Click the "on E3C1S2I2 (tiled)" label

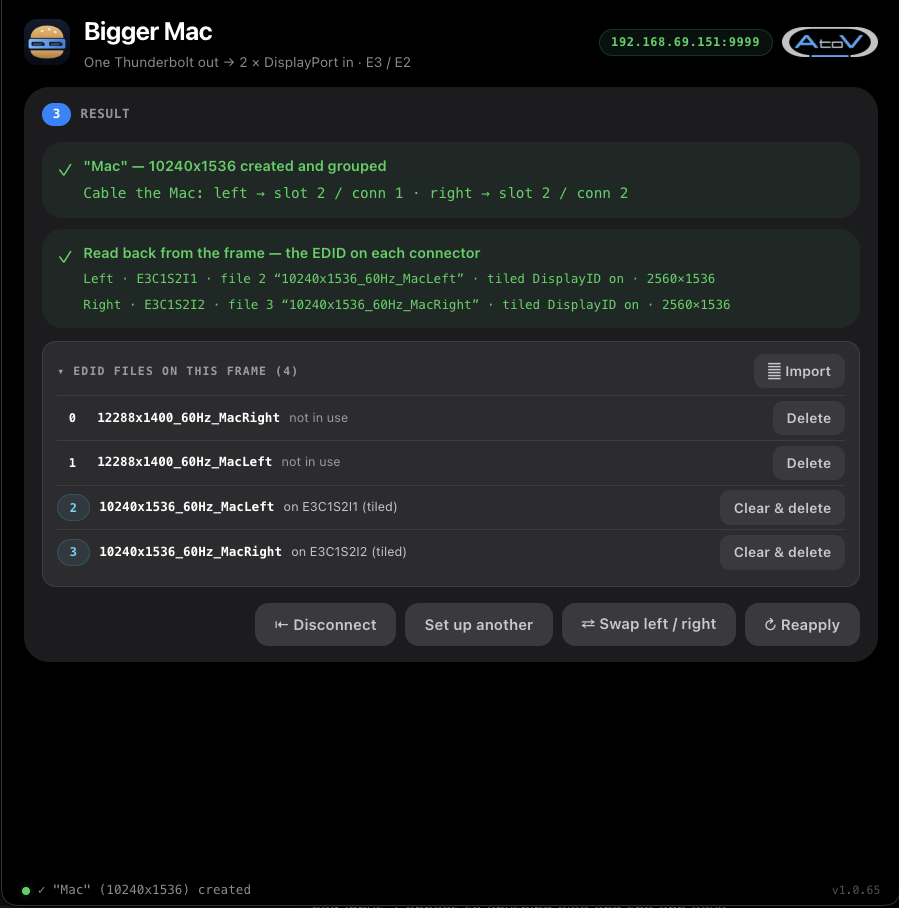coord(349,552)
